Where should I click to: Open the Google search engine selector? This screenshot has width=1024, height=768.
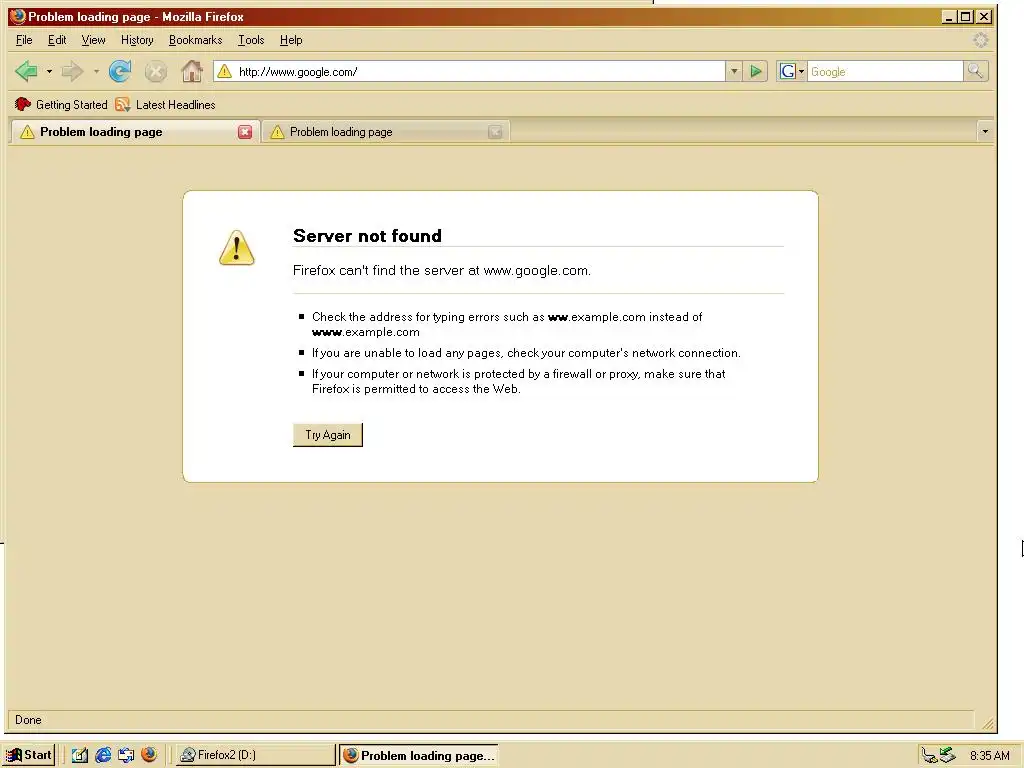click(791, 71)
